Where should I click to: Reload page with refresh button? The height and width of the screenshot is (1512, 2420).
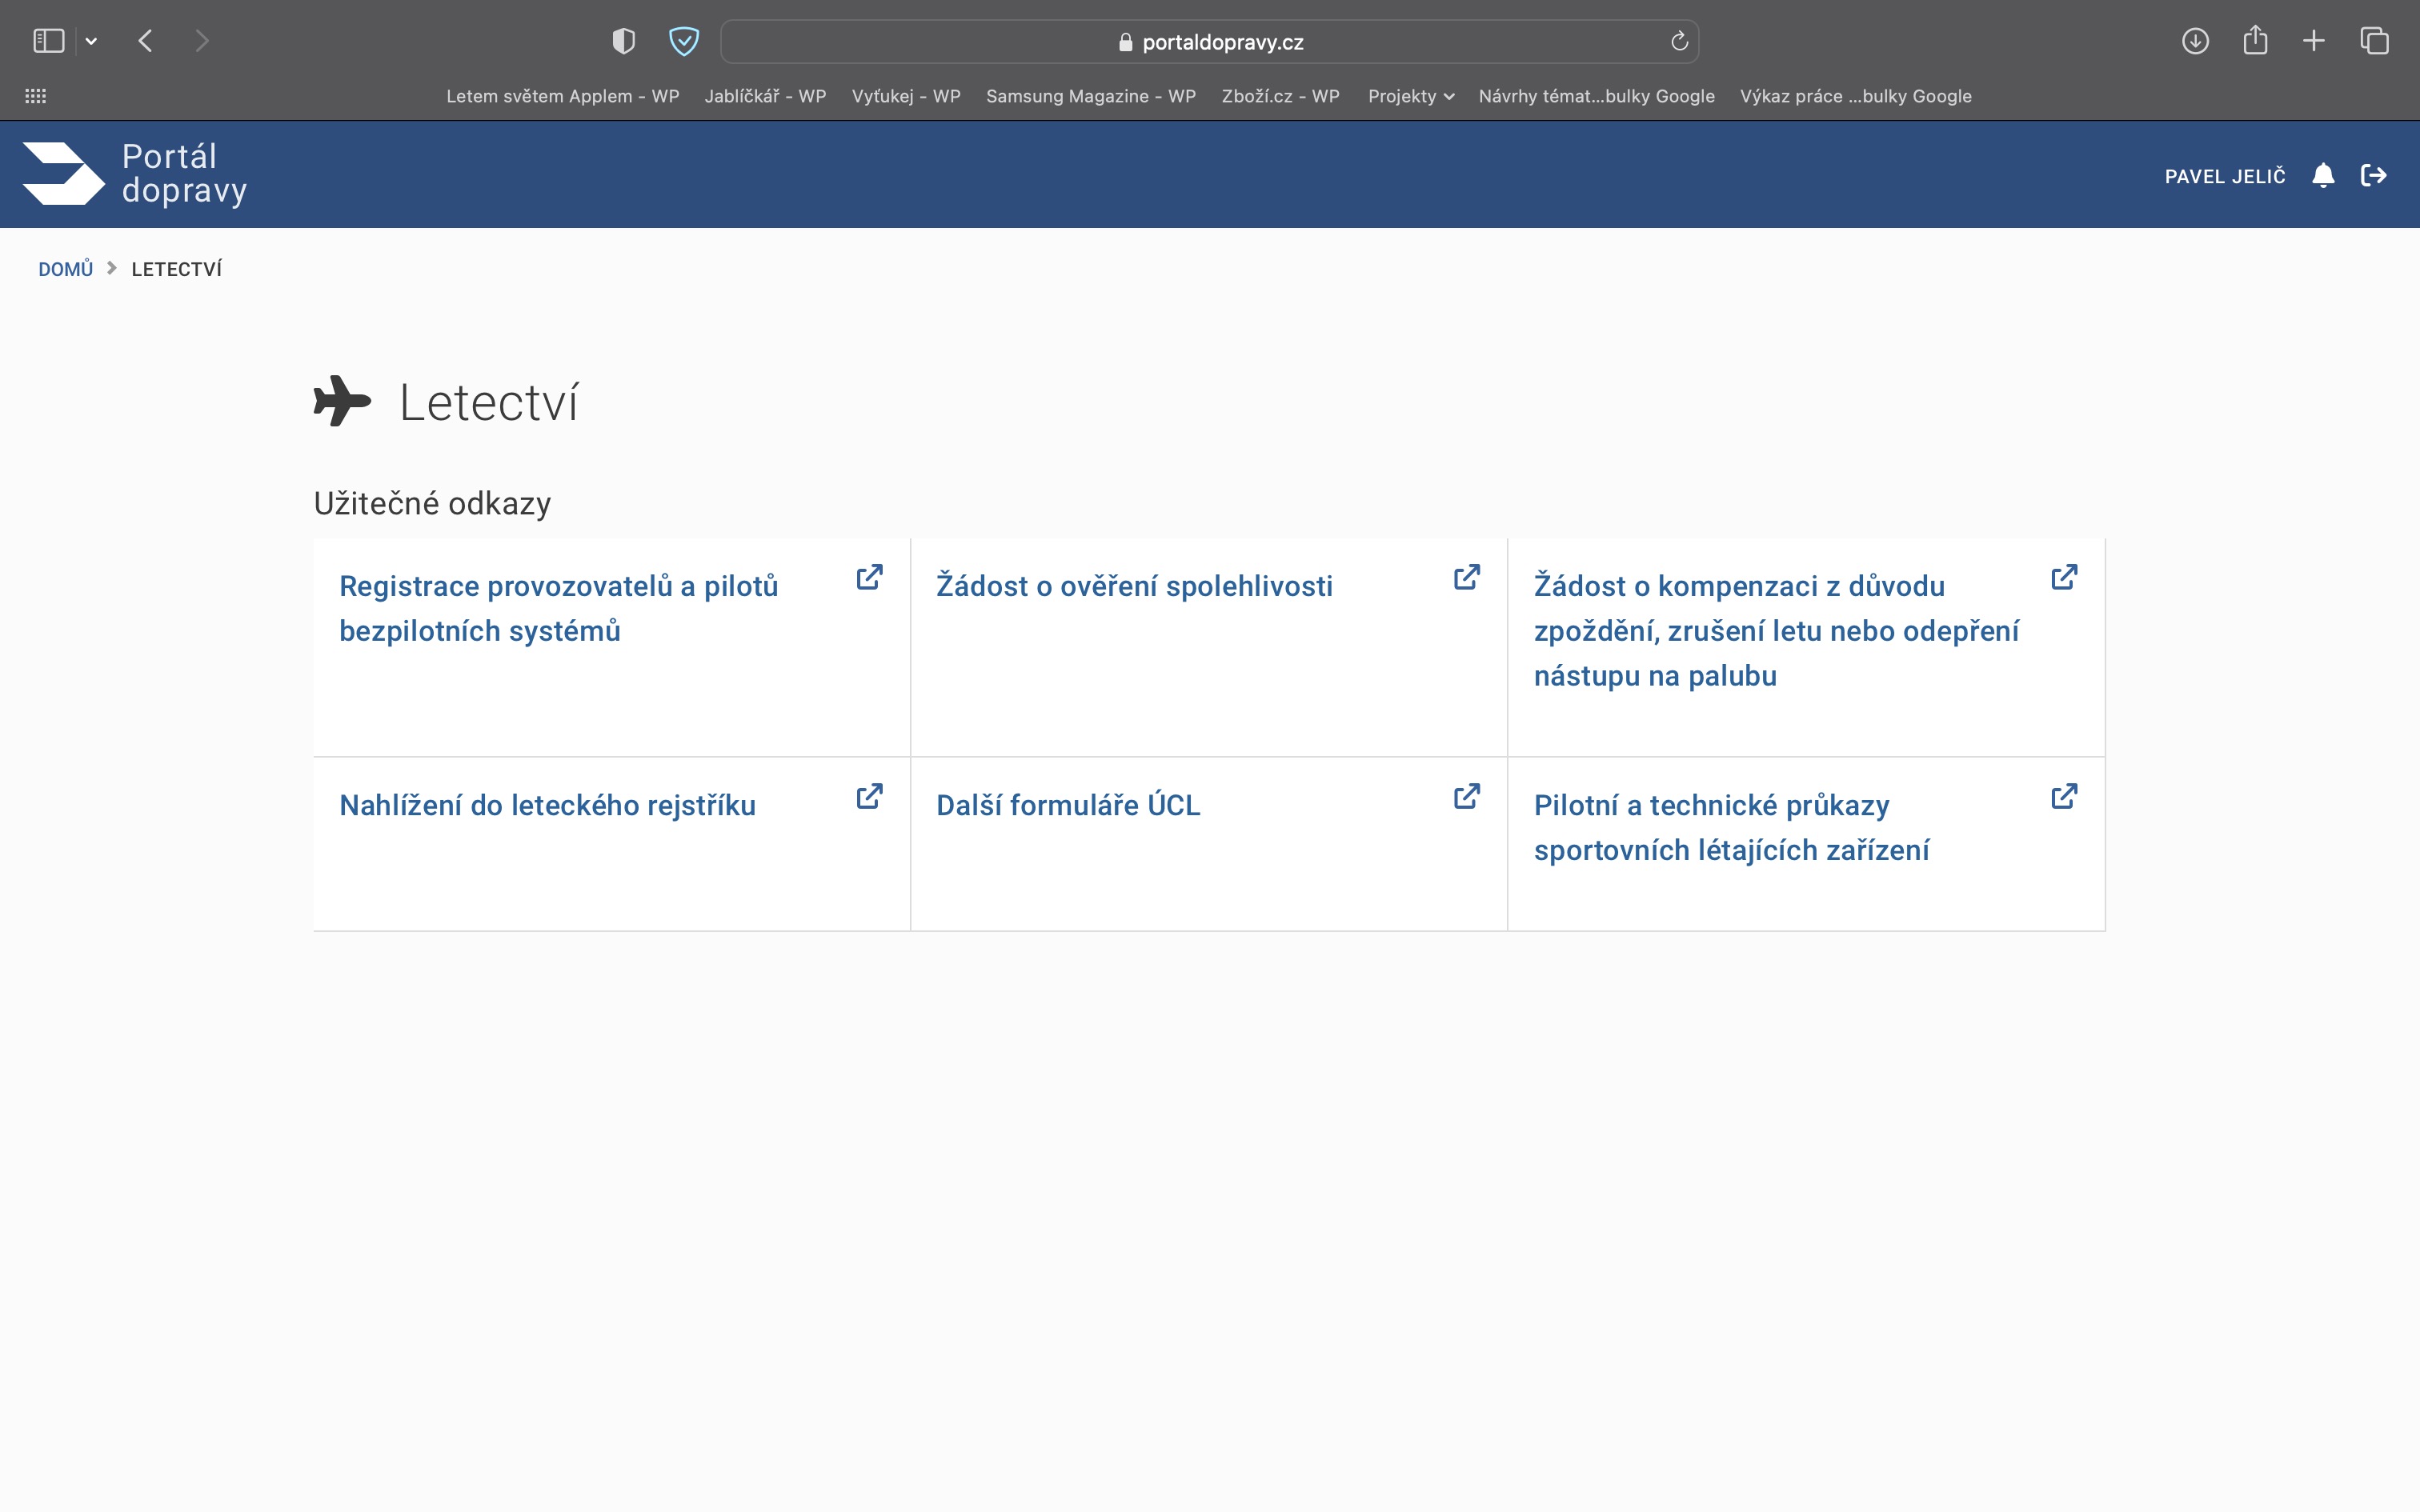coord(1679,41)
